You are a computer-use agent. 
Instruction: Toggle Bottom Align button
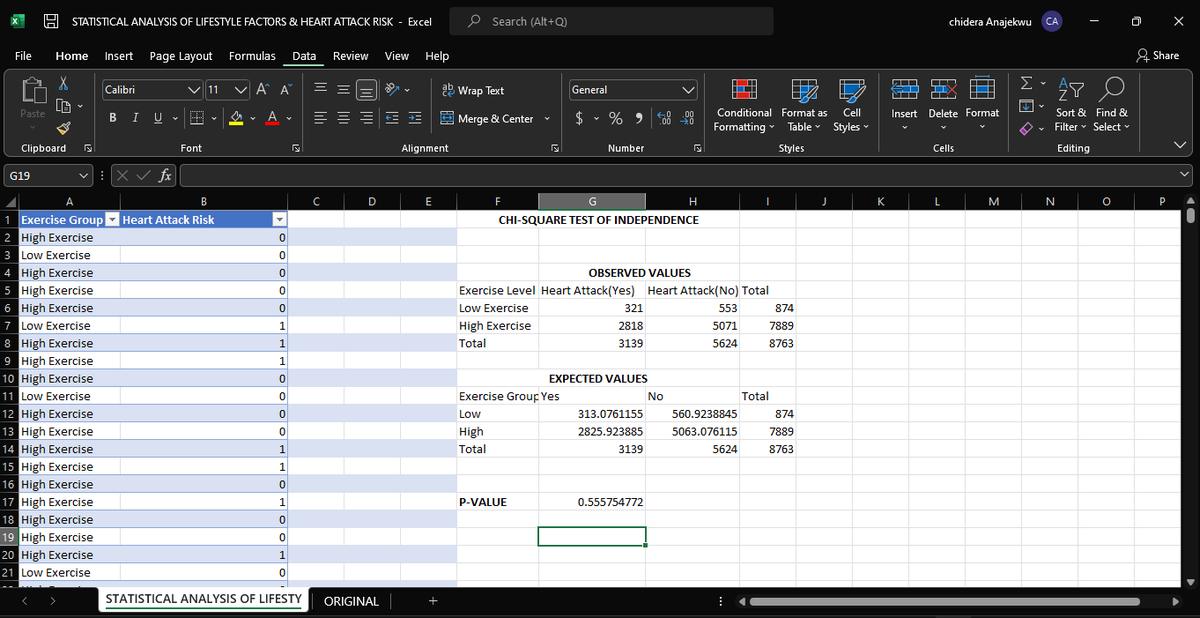tap(368, 90)
